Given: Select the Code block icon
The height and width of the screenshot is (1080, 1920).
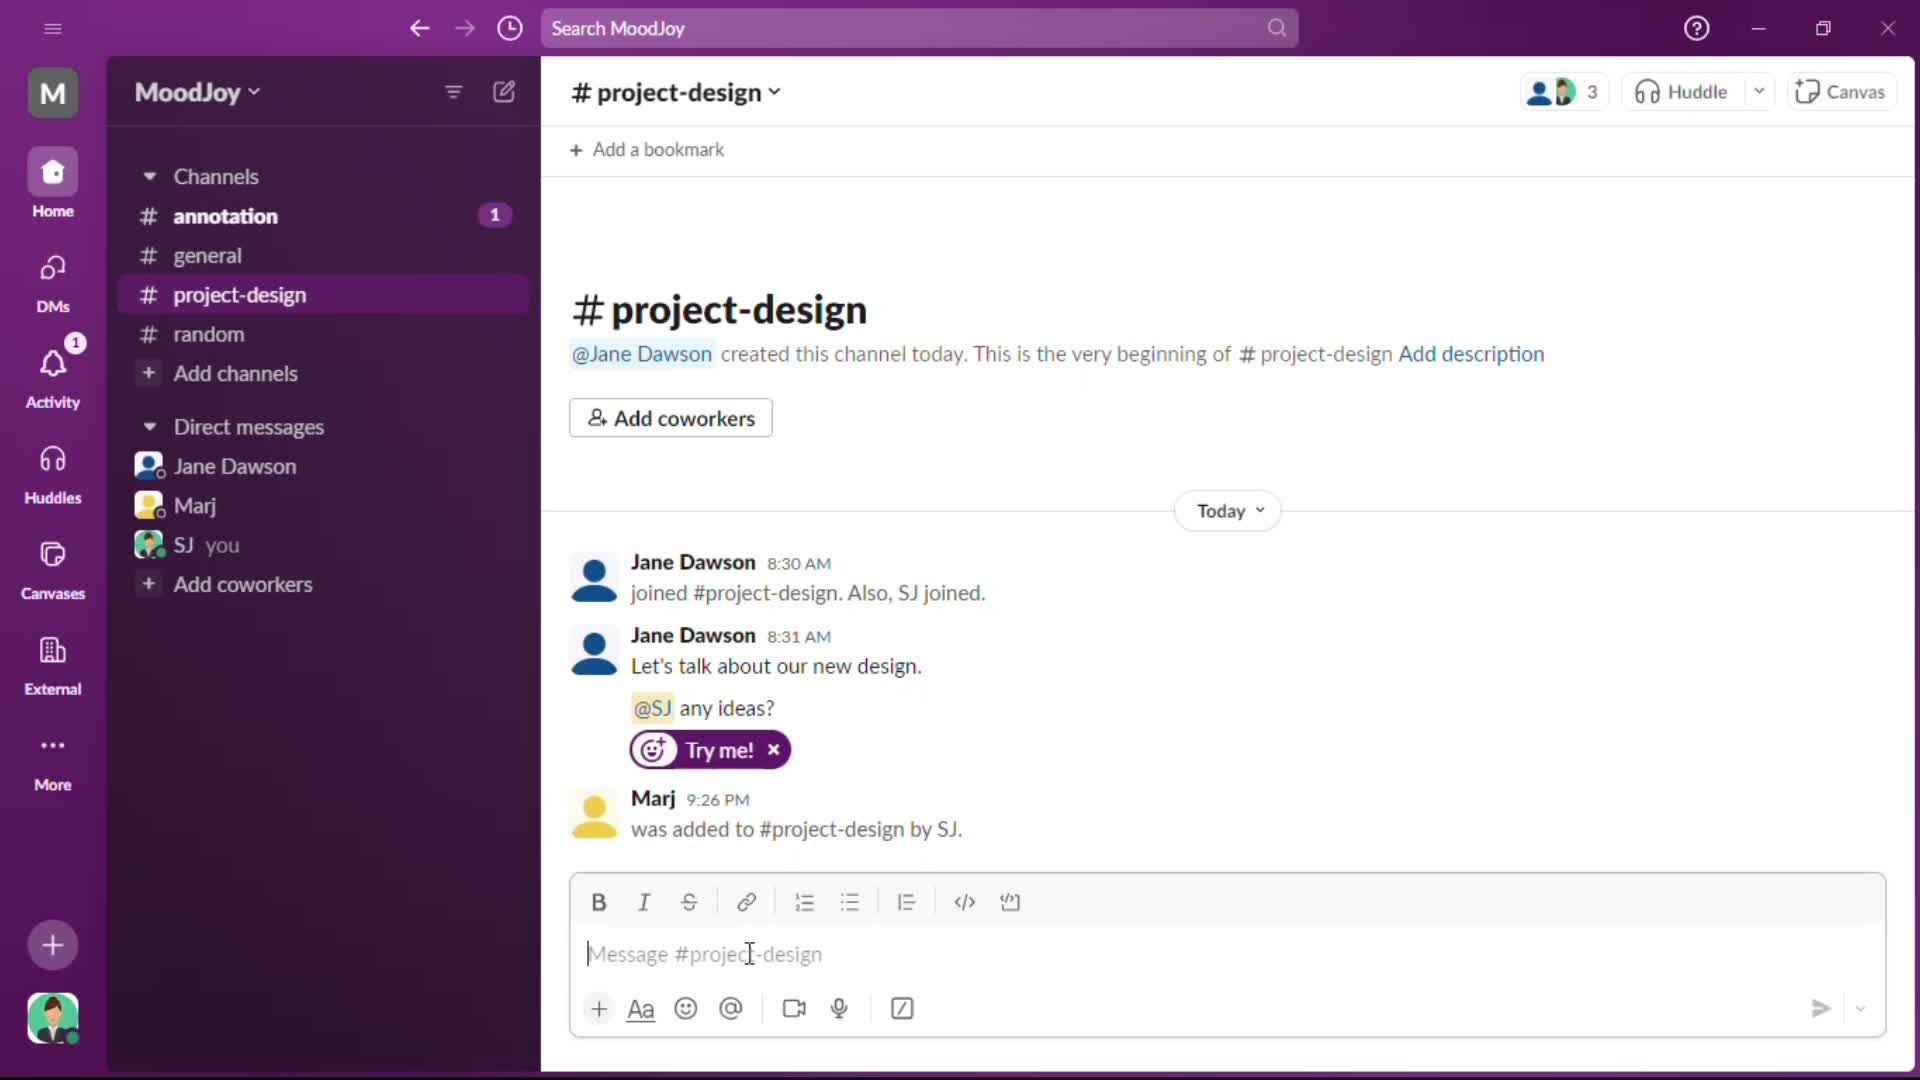Looking at the screenshot, I should (1011, 902).
